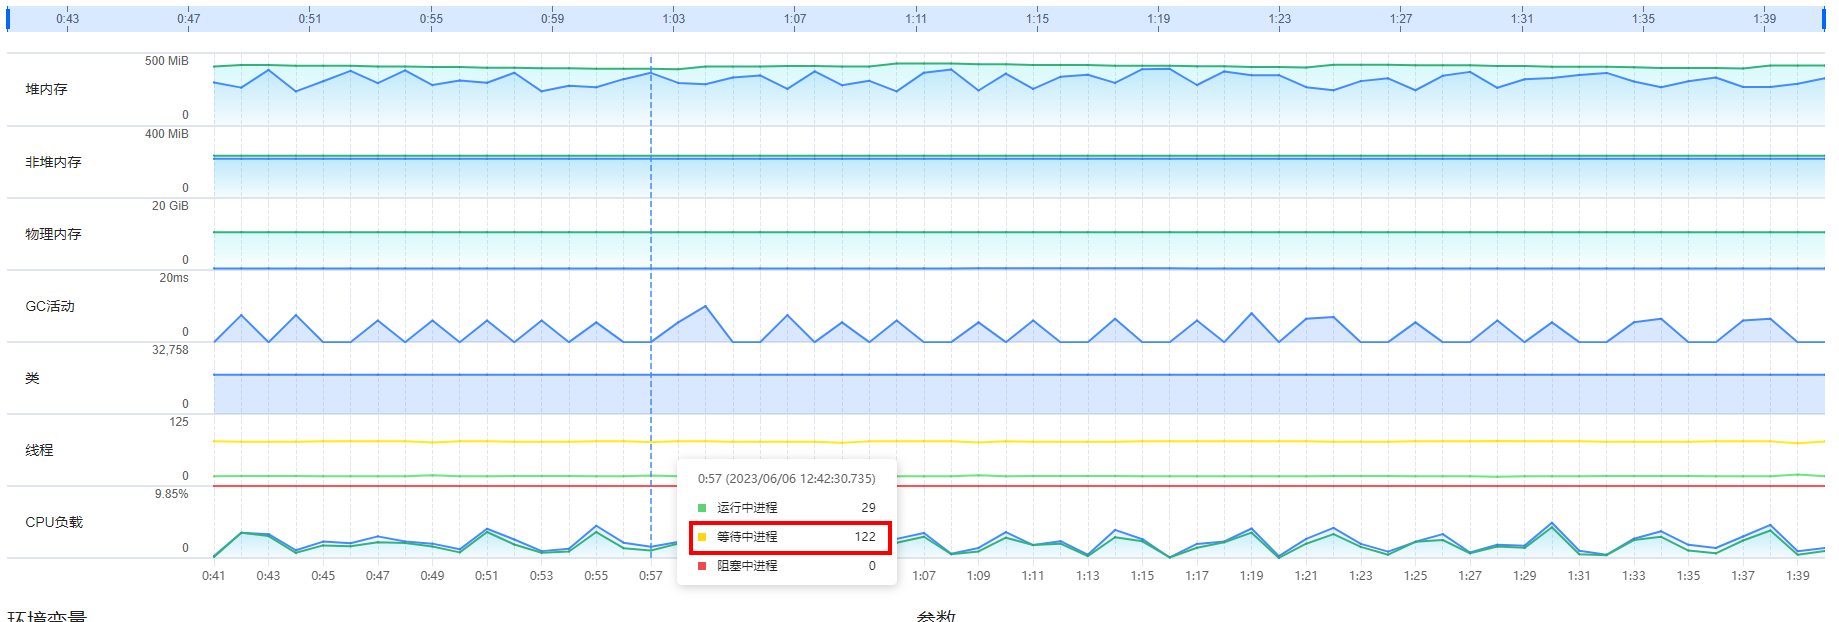The height and width of the screenshot is (622, 1839).
Task: Click the tooltip timestamp 0:57 (2023/06/06 12:42:30.735)
Action: (x=786, y=479)
